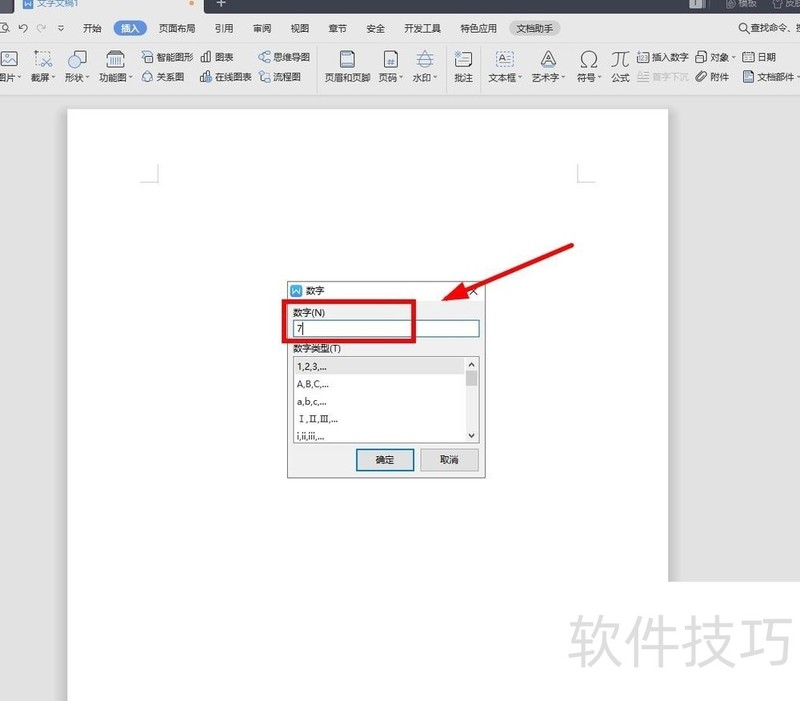
Task: Switch to the 页面布局 tab
Action: 177,29
